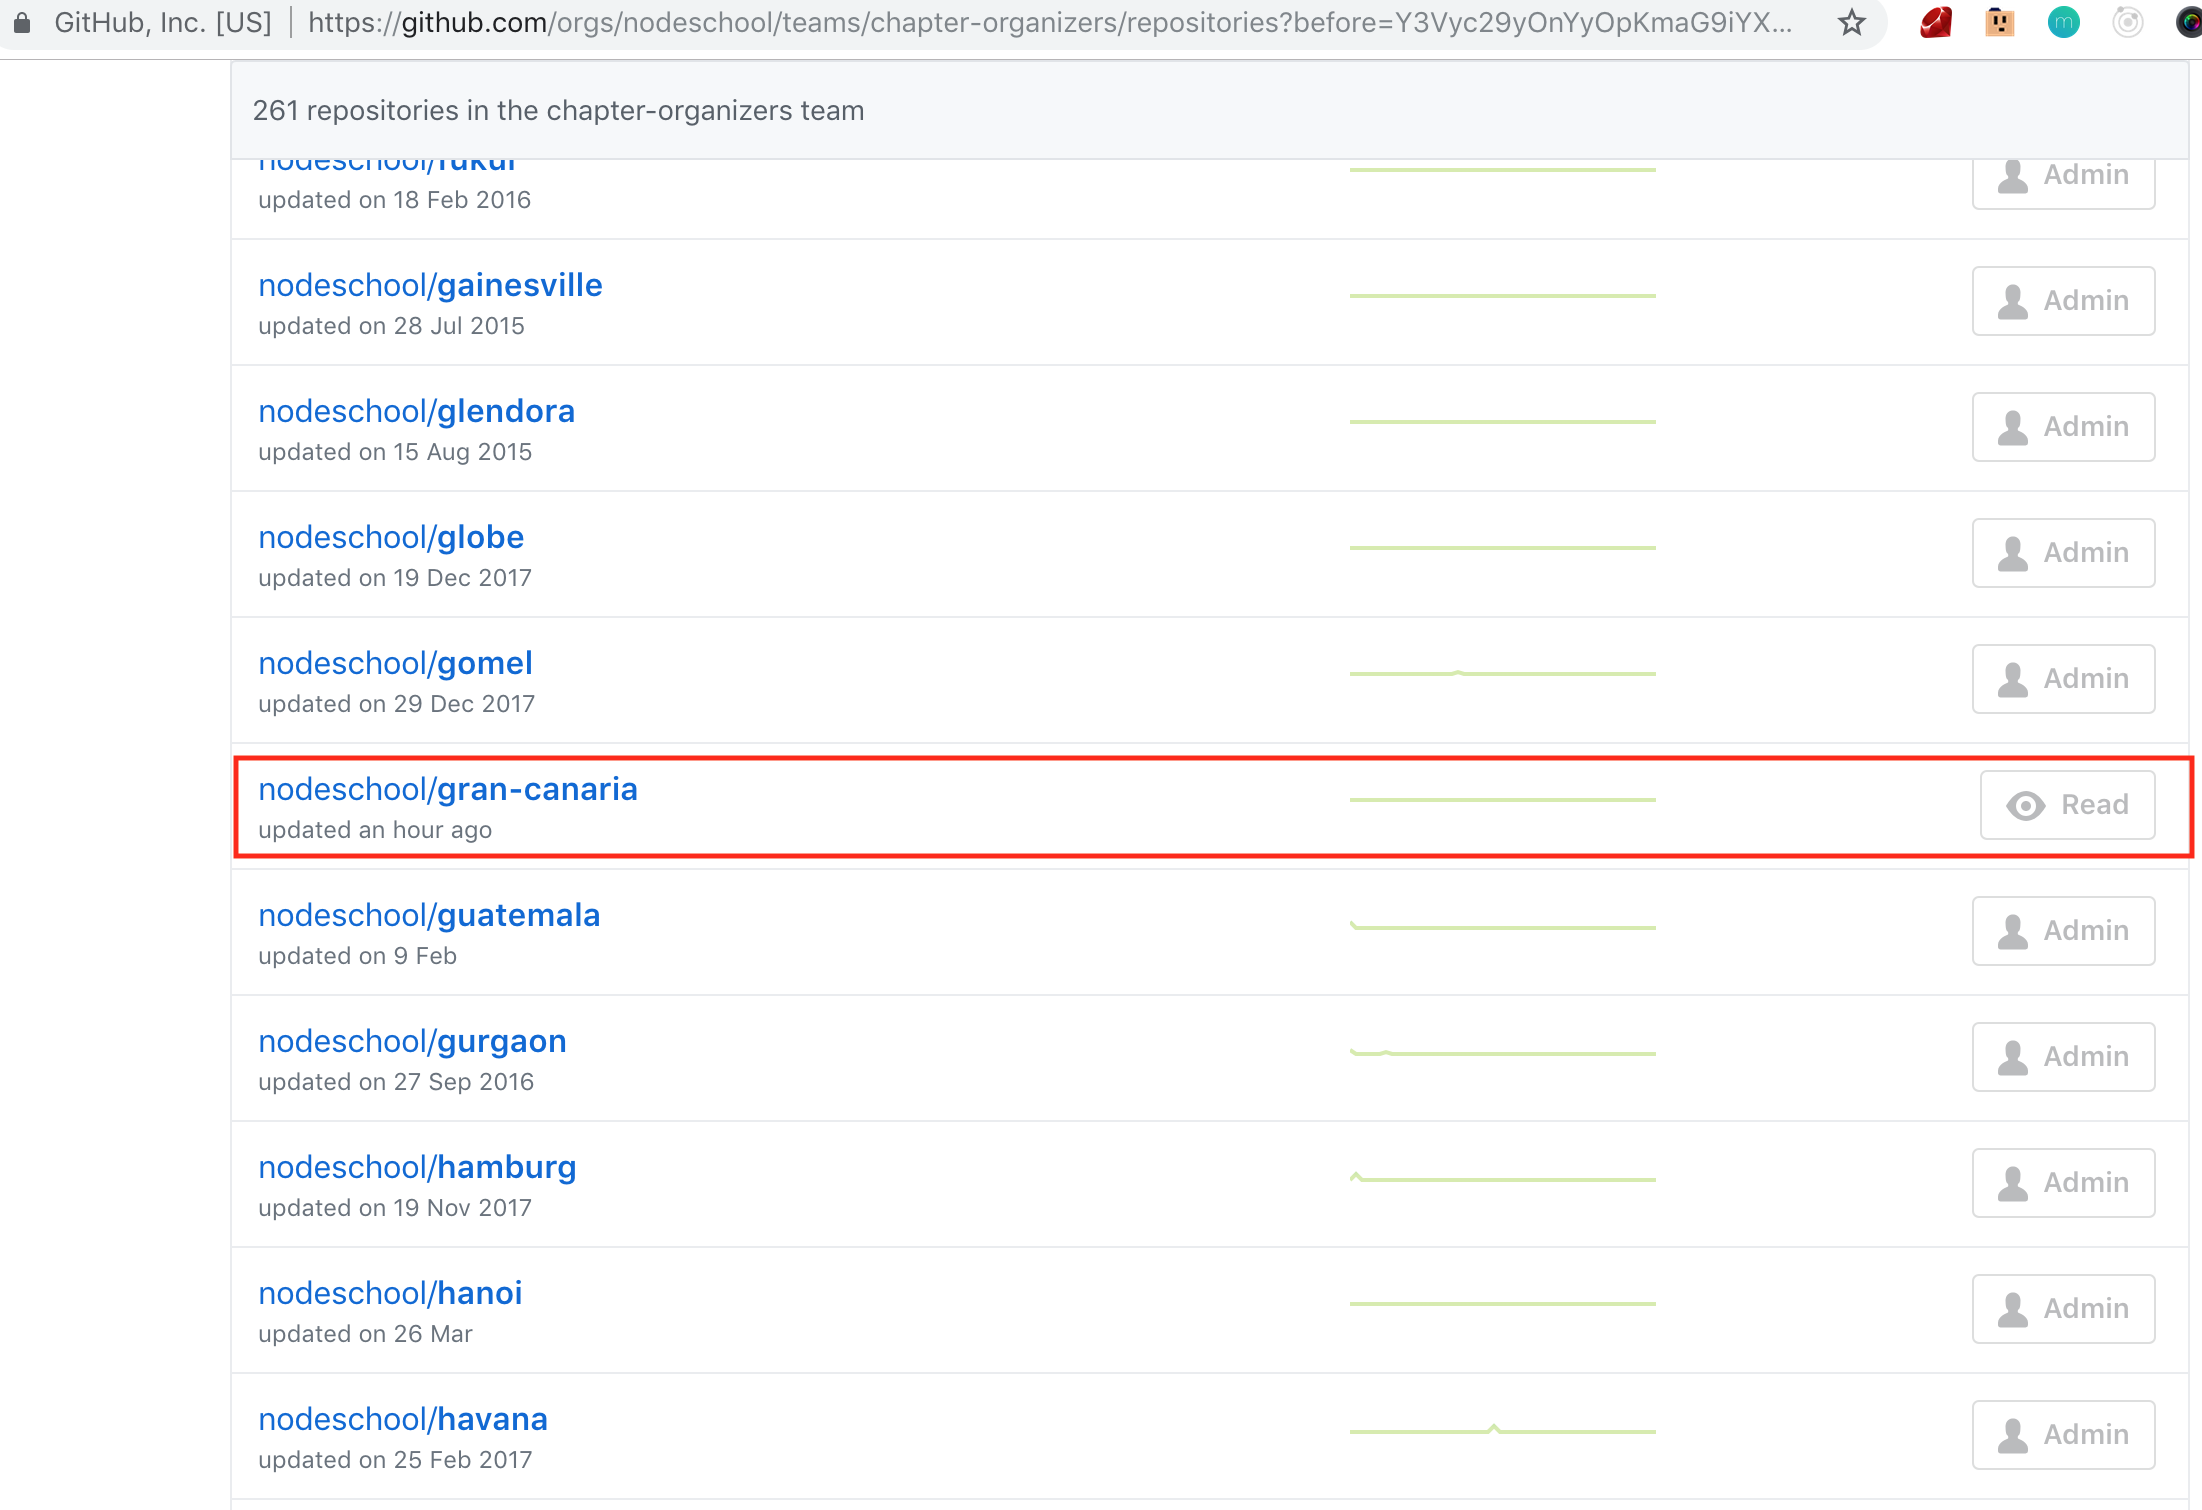Click the activity graph next to nodeschool/globe
The image size is (2202, 1510).
point(1500,545)
